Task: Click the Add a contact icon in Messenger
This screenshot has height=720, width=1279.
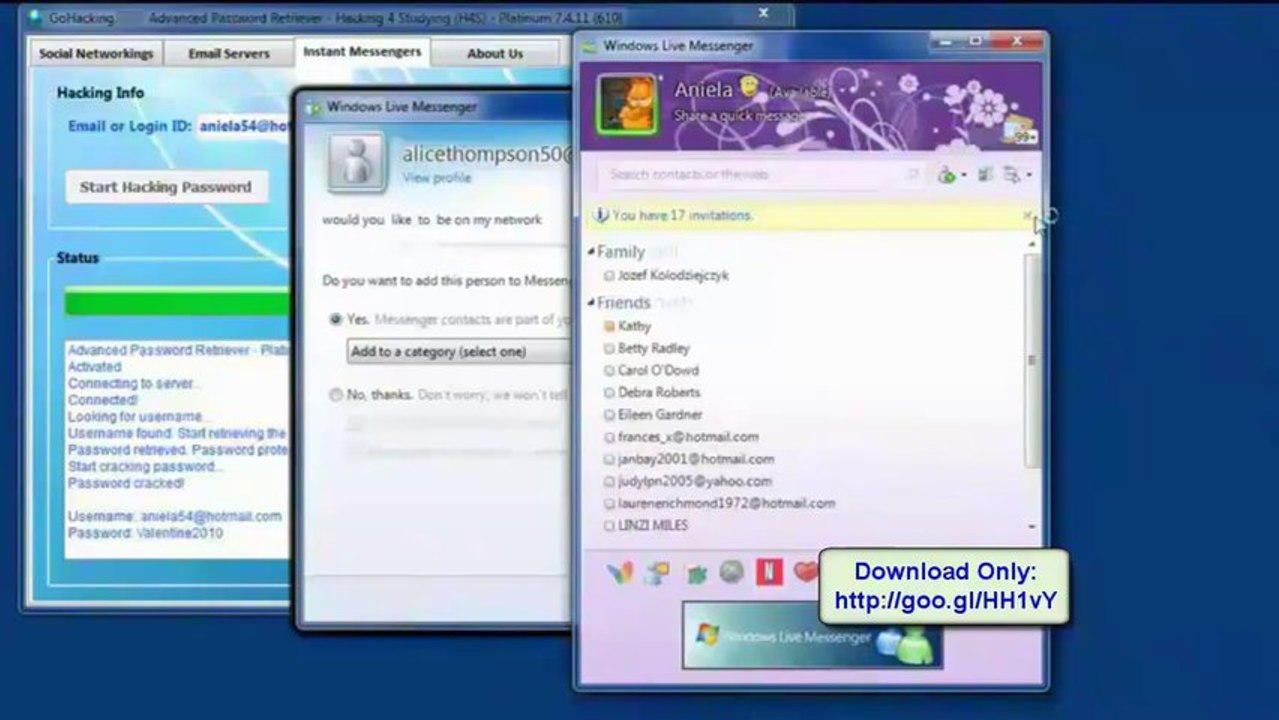Action: pyautogui.click(x=946, y=175)
